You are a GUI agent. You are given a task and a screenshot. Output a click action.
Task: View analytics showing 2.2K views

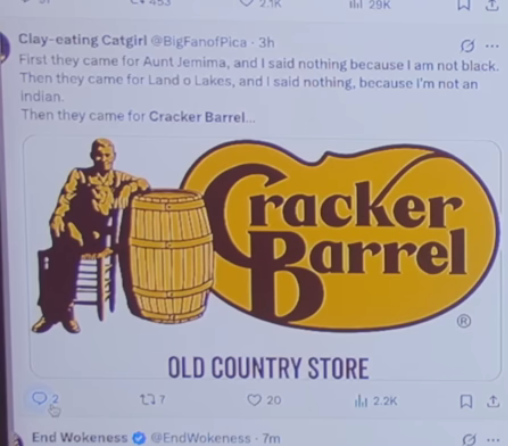pos(376,401)
